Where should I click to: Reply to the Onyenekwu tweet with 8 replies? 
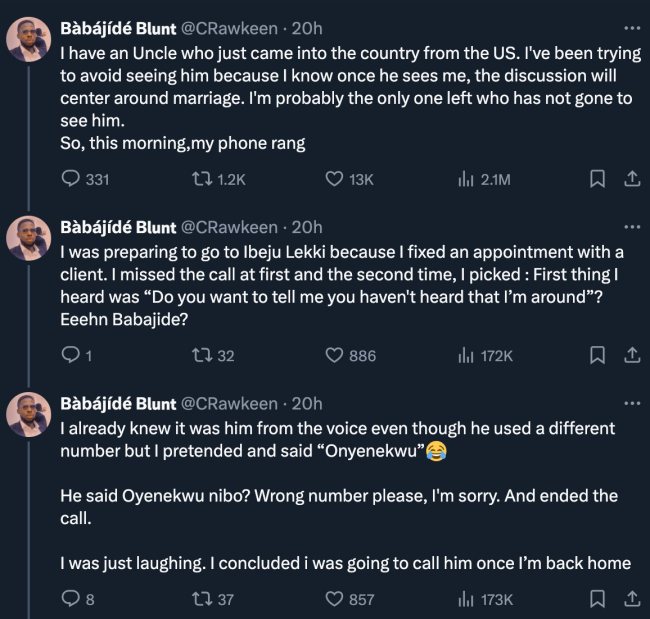[x=71, y=599]
